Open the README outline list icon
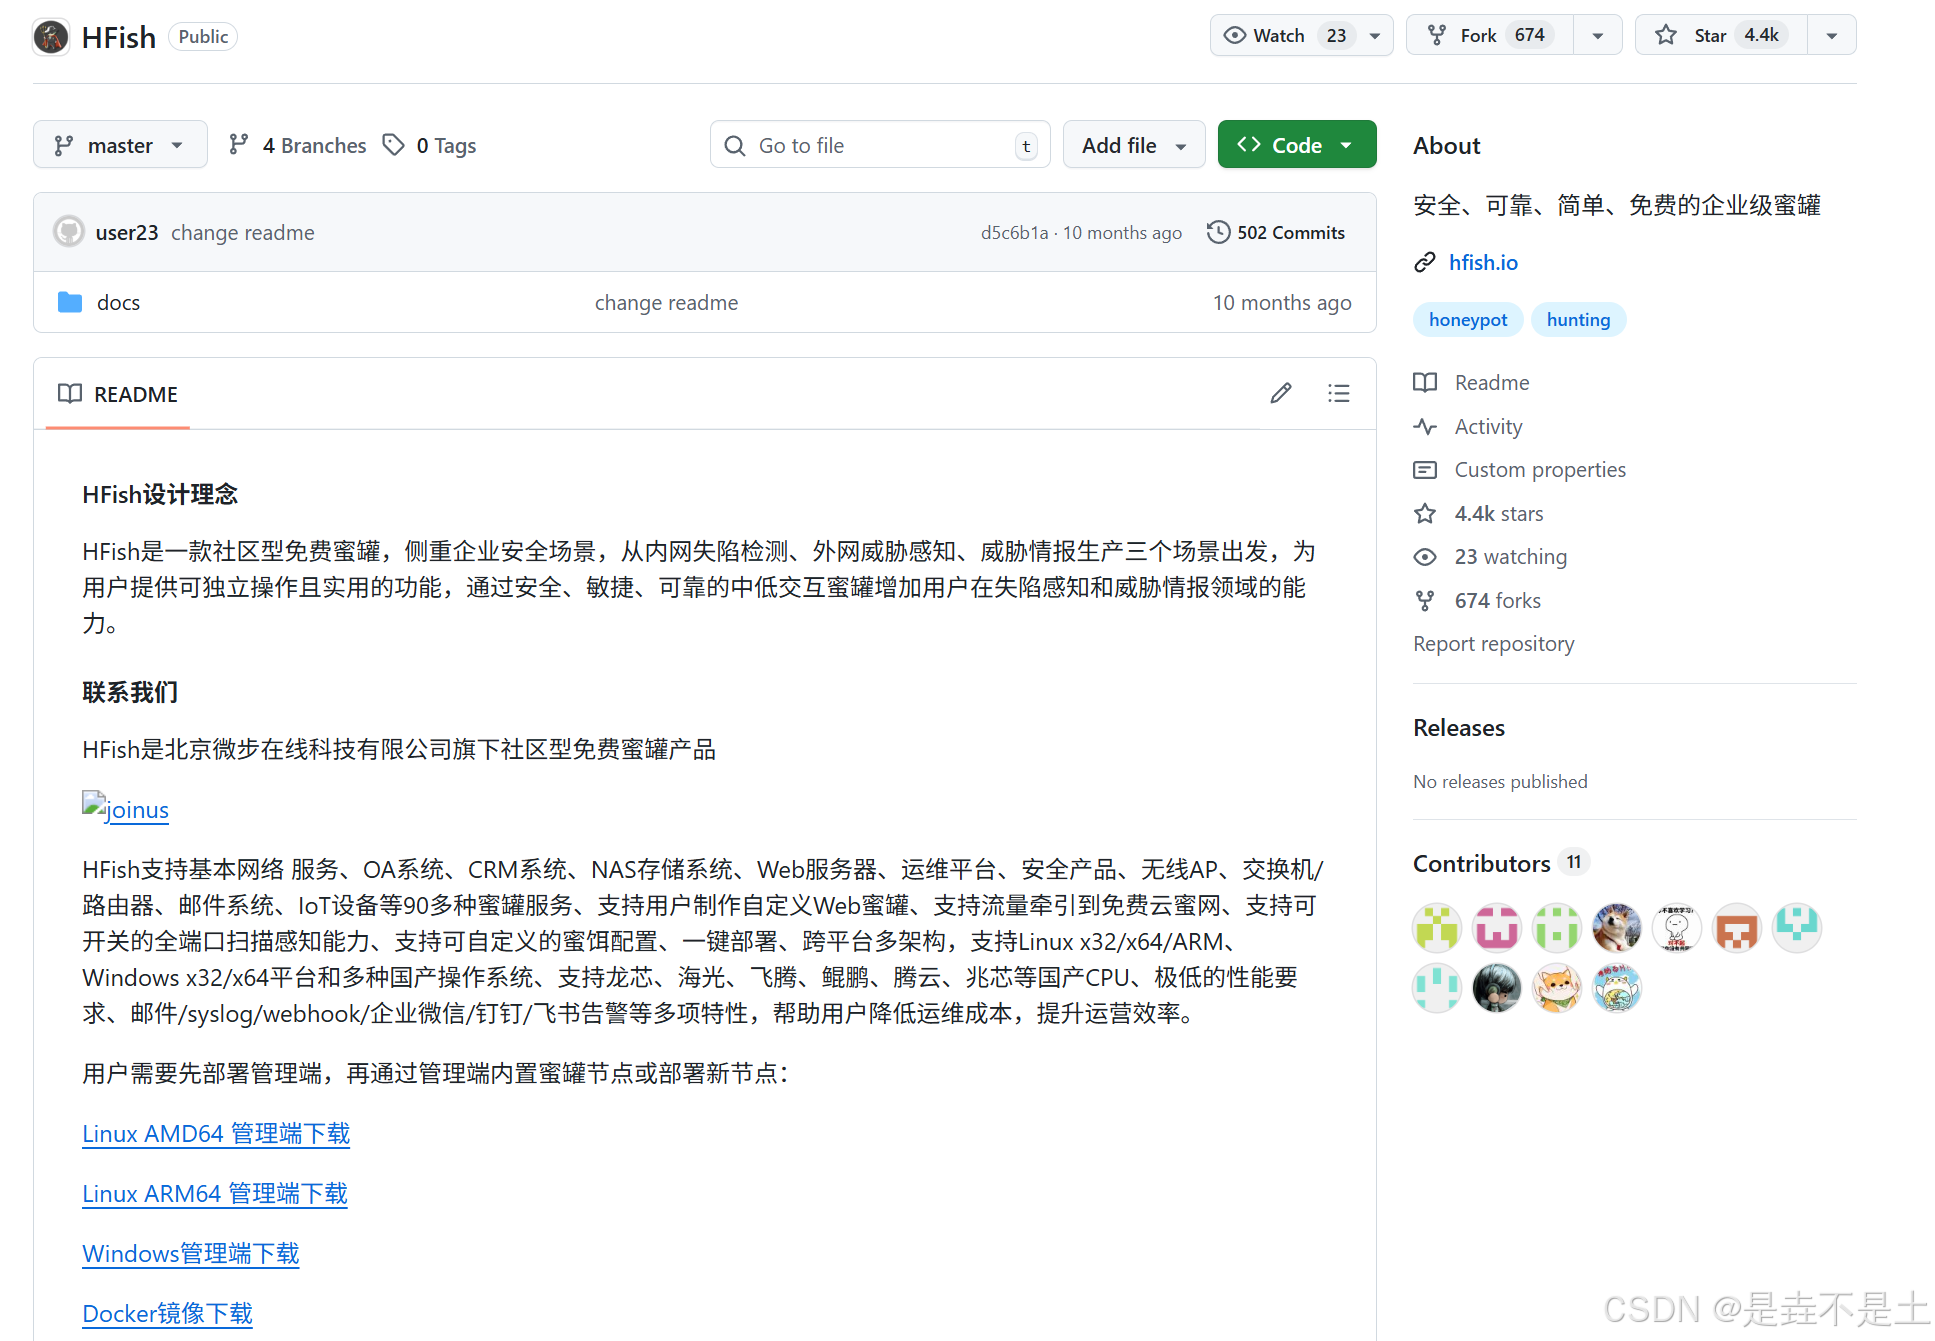Image resolution: width=1935 pixels, height=1341 pixels. (1338, 393)
